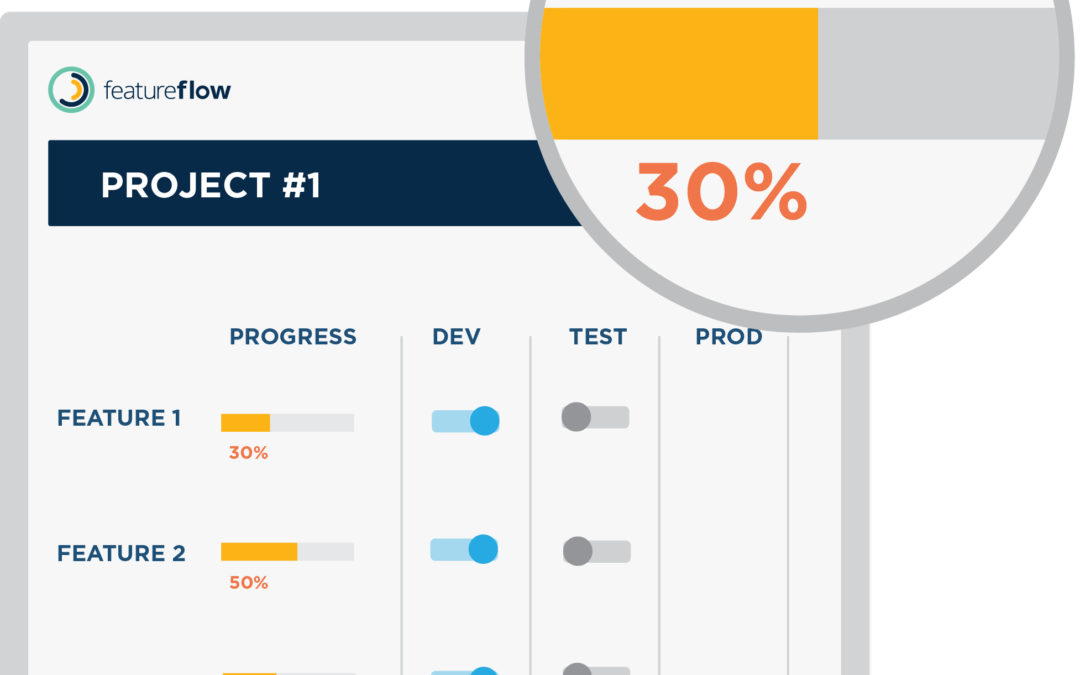Click the Featureflow circular logo icon

(71, 90)
